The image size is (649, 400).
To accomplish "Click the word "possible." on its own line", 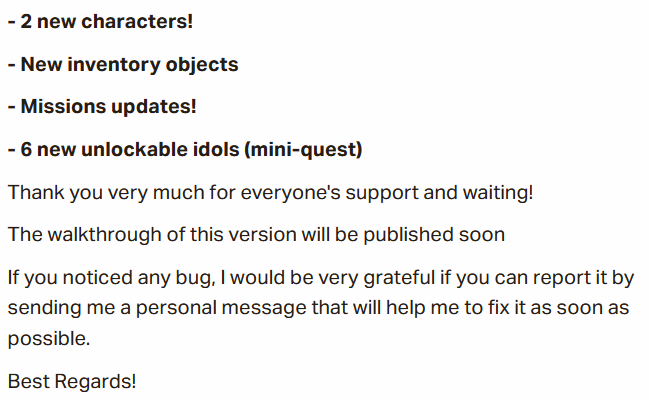I will coord(49,339).
